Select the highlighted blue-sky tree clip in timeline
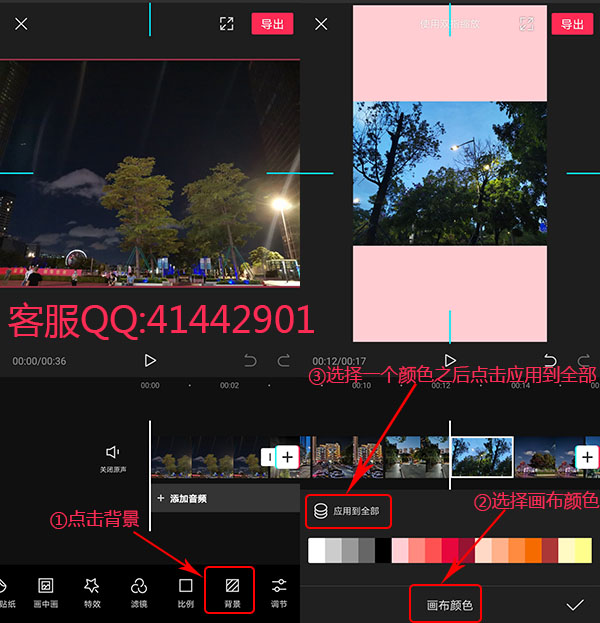 pos(482,457)
